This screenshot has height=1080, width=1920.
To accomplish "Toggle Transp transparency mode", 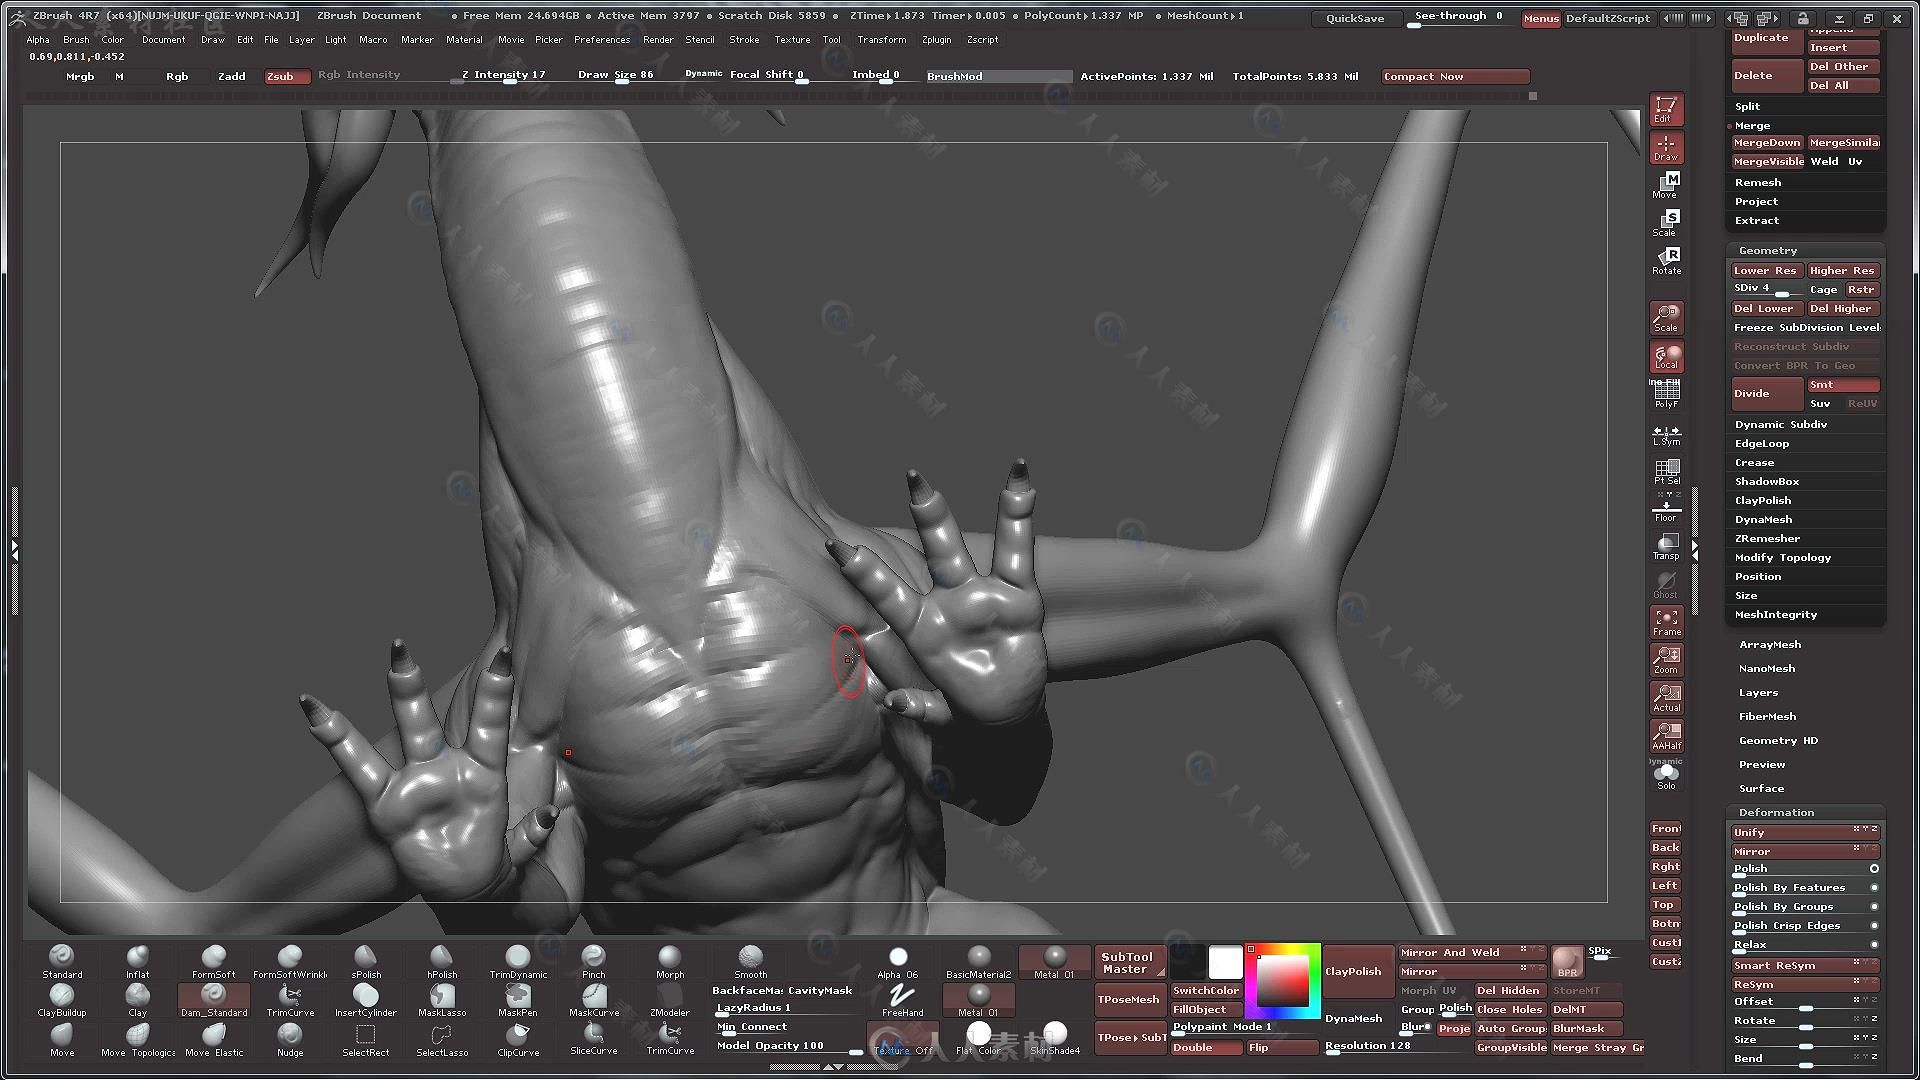I will pos(1667,546).
